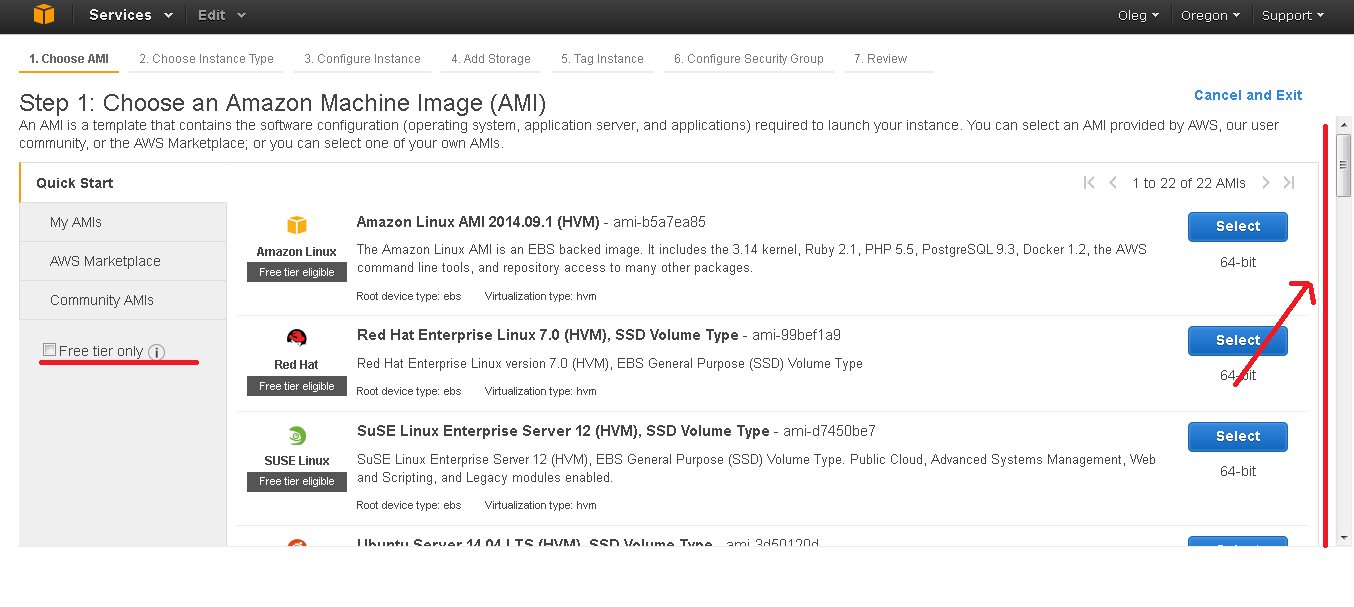This screenshot has width=1354, height=607.
Task: Open AWS Marketplace list
Action: pyautogui.click(x=123, y=261)
